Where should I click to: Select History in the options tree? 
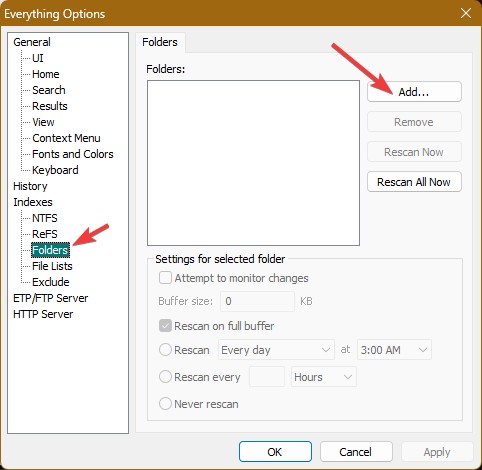[x=30, y=186]
